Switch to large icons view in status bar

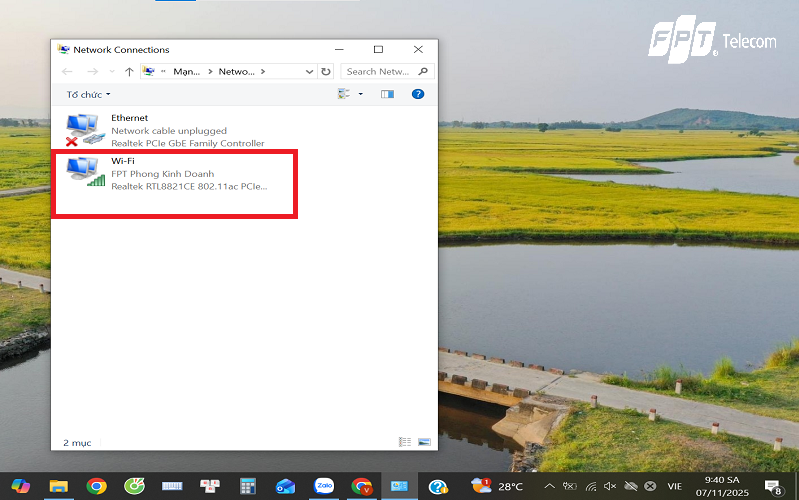click(x=424, y=442)
